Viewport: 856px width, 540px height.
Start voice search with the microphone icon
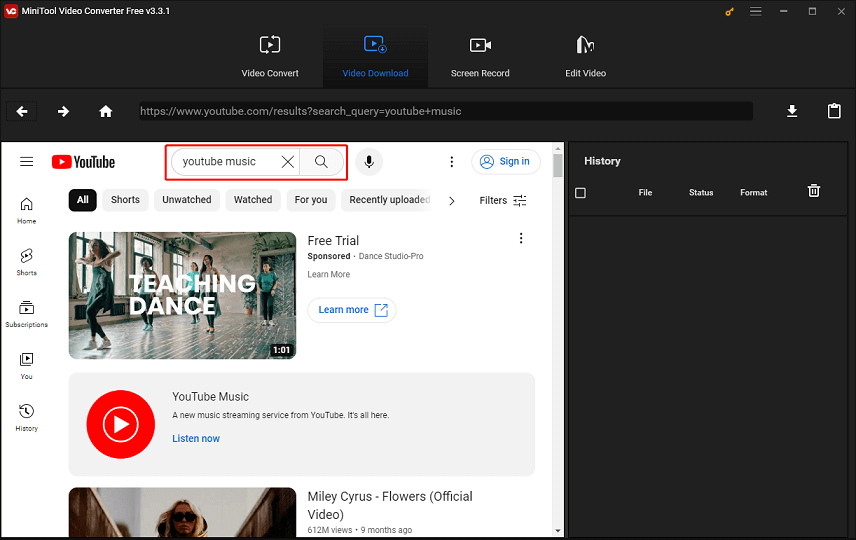(369, 162)
